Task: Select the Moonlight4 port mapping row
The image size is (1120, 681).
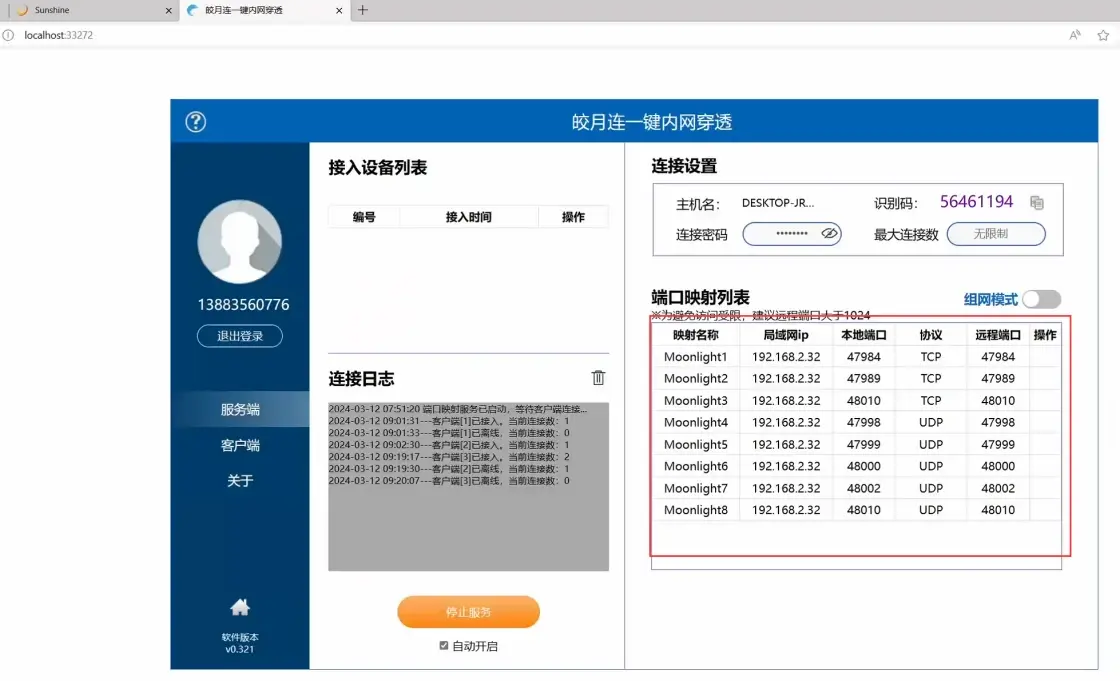Action: click(x=856, y=422)
